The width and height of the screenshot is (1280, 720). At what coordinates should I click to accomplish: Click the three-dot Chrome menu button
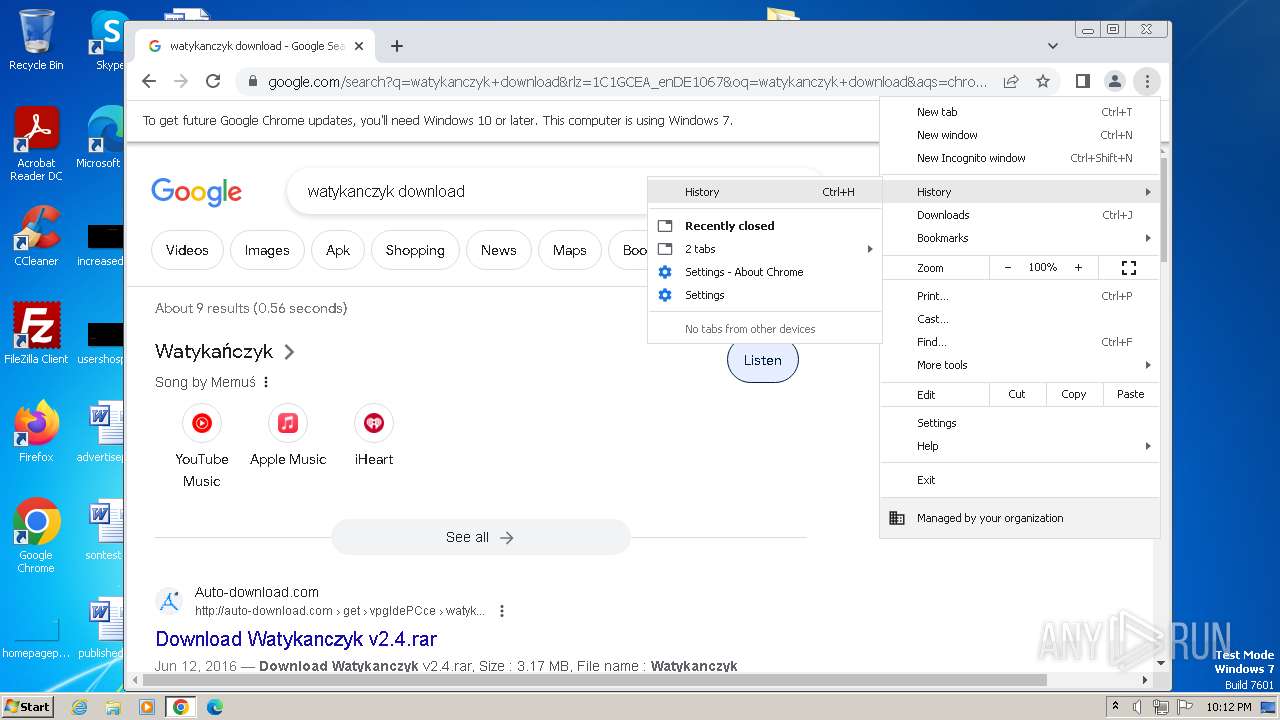(1147, 81)
